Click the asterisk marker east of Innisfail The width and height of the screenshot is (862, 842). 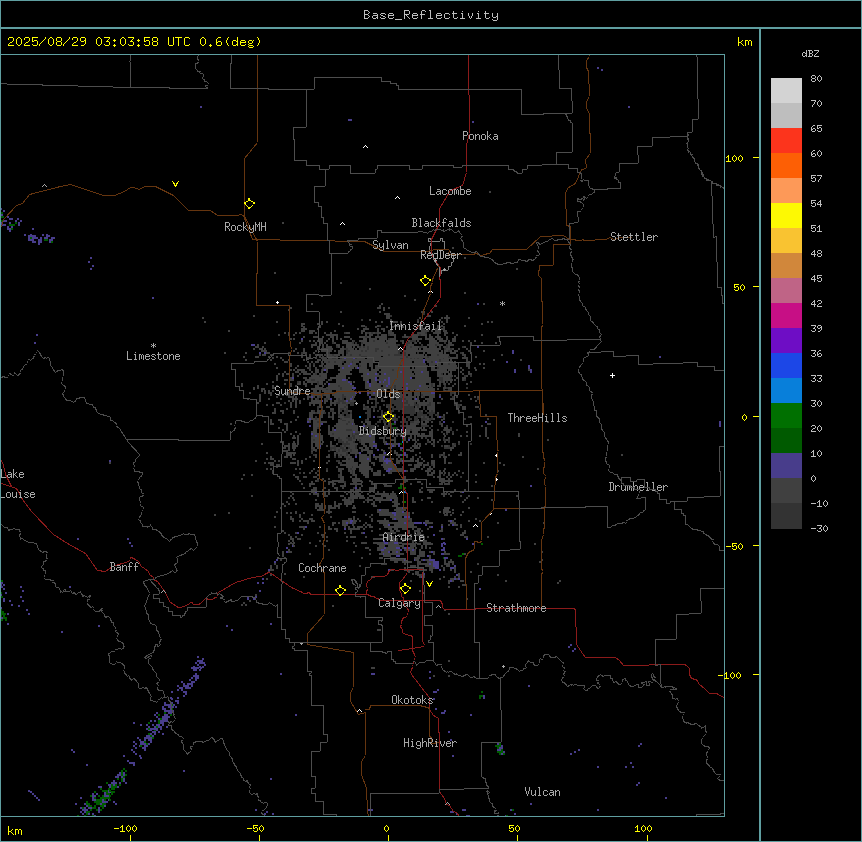pyautogui.click(x=502, y=303)
